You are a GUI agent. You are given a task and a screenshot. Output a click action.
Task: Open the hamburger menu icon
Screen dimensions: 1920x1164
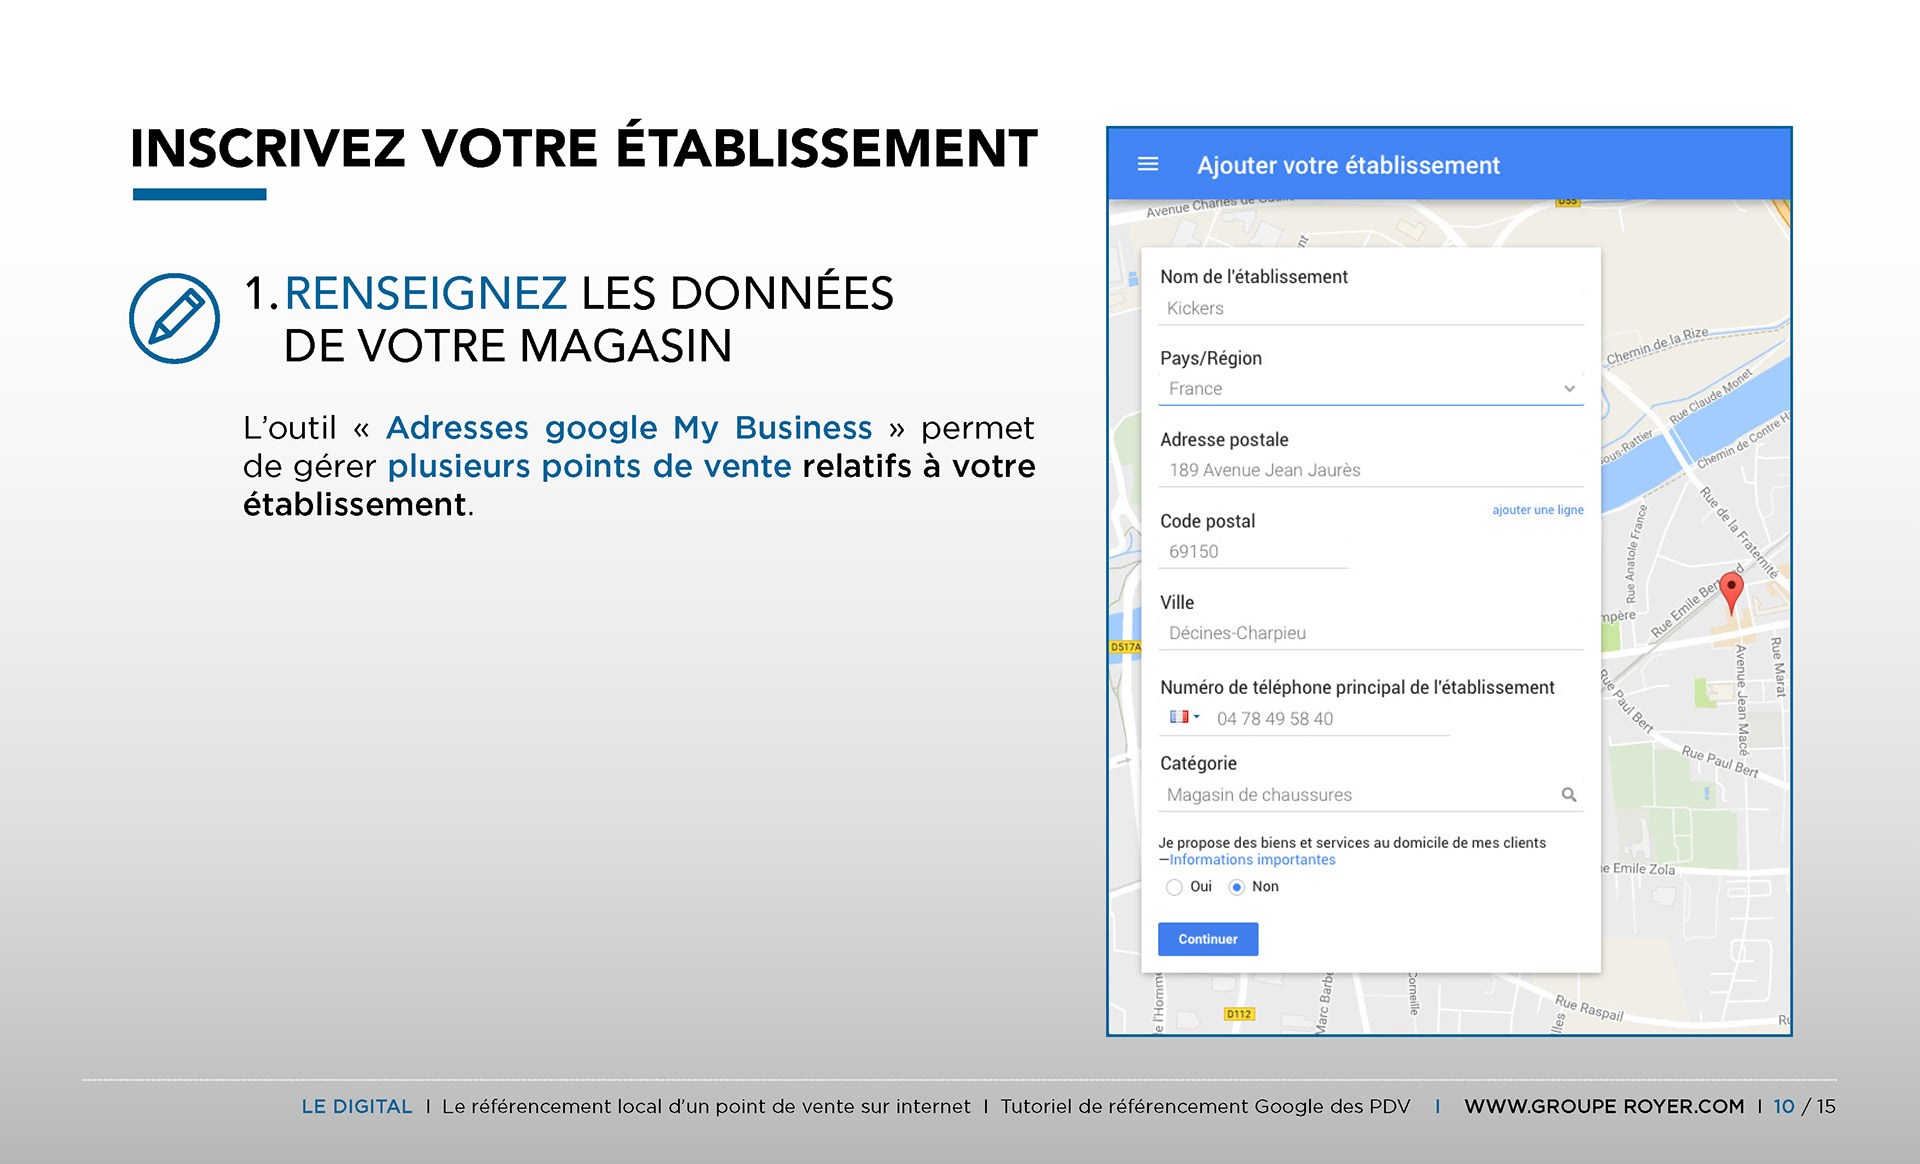[x=1148, y=164]
